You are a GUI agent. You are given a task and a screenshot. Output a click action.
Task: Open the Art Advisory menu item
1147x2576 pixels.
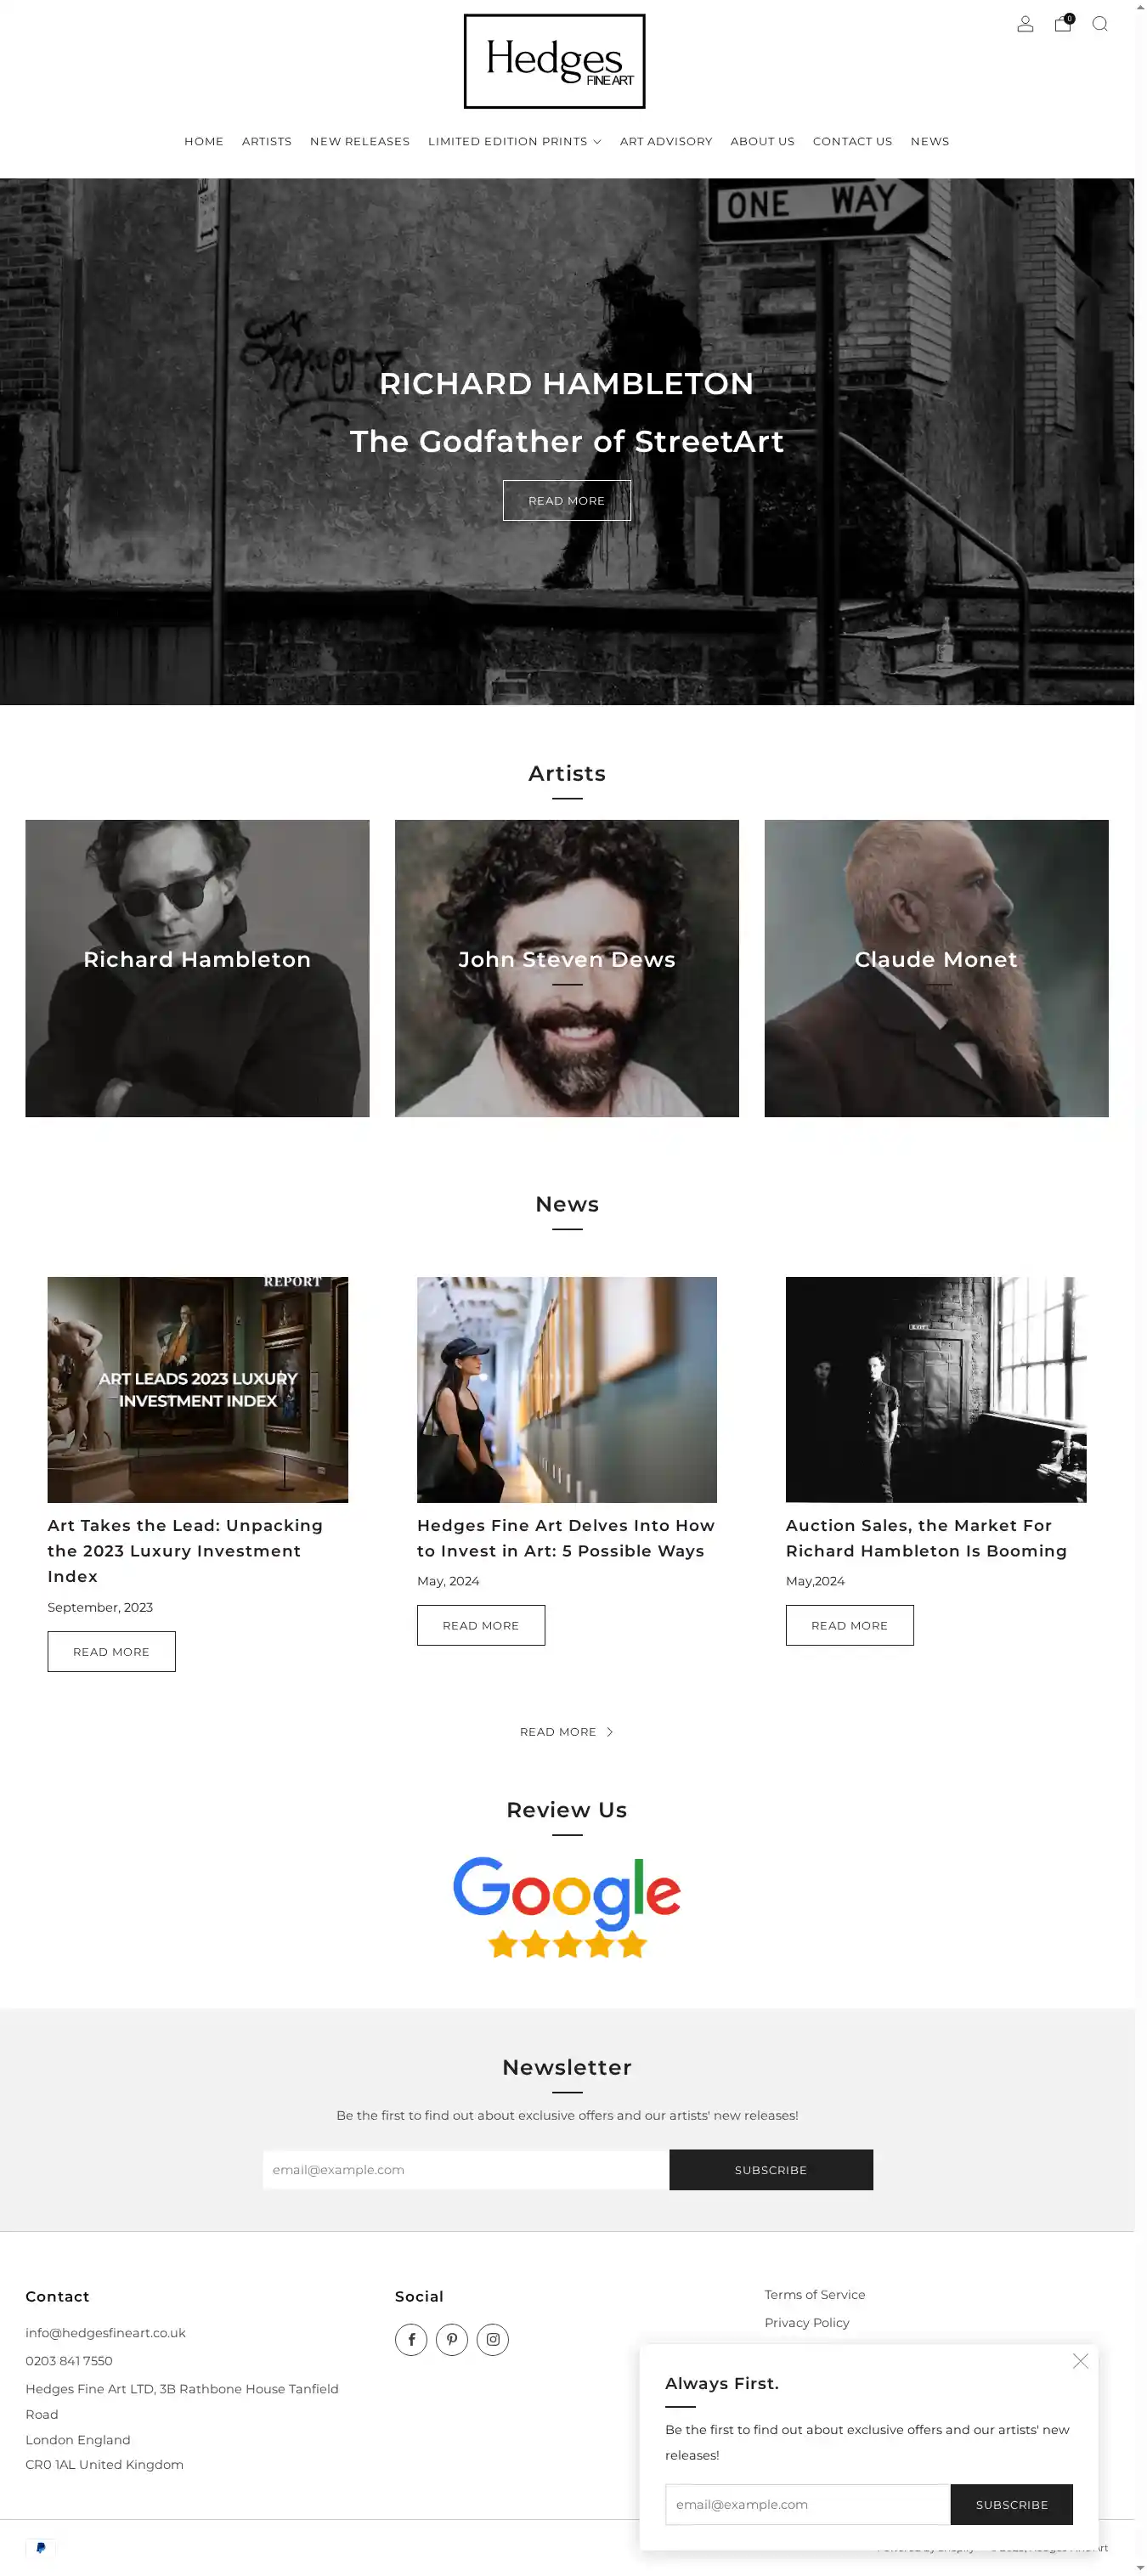coord(666,141)
